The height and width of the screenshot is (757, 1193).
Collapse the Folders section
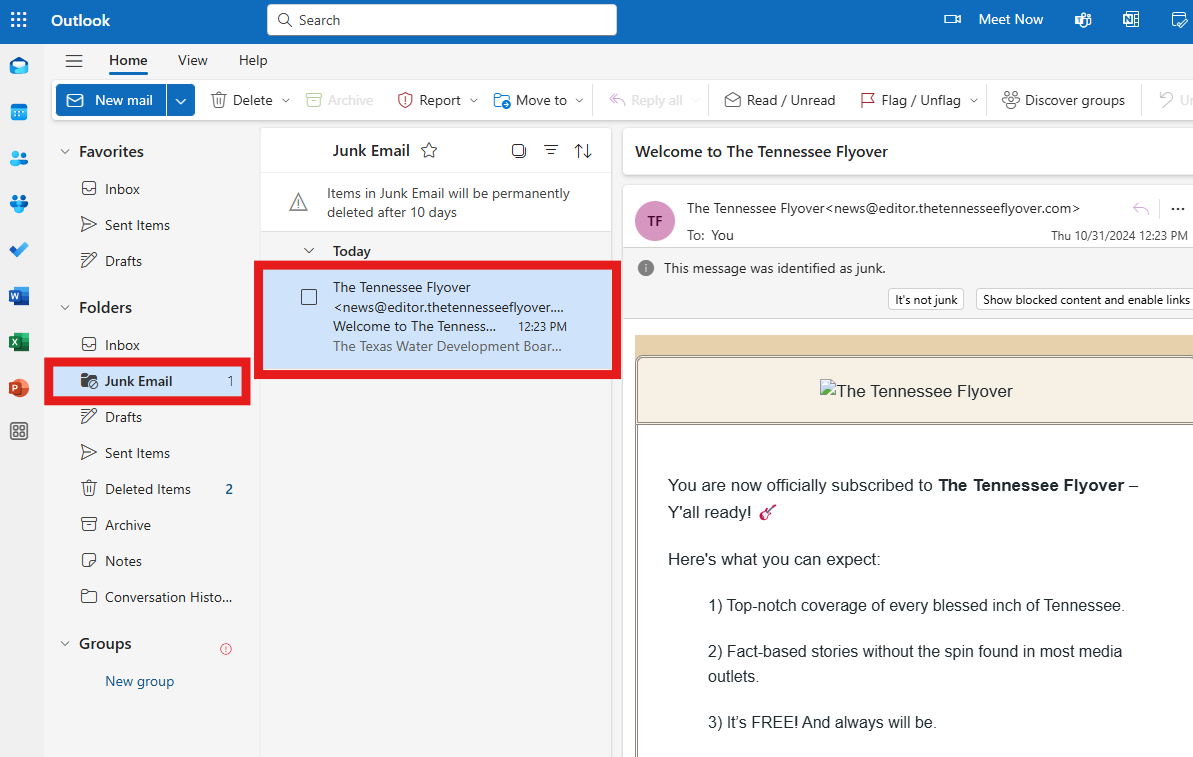[x=65, y=307]
